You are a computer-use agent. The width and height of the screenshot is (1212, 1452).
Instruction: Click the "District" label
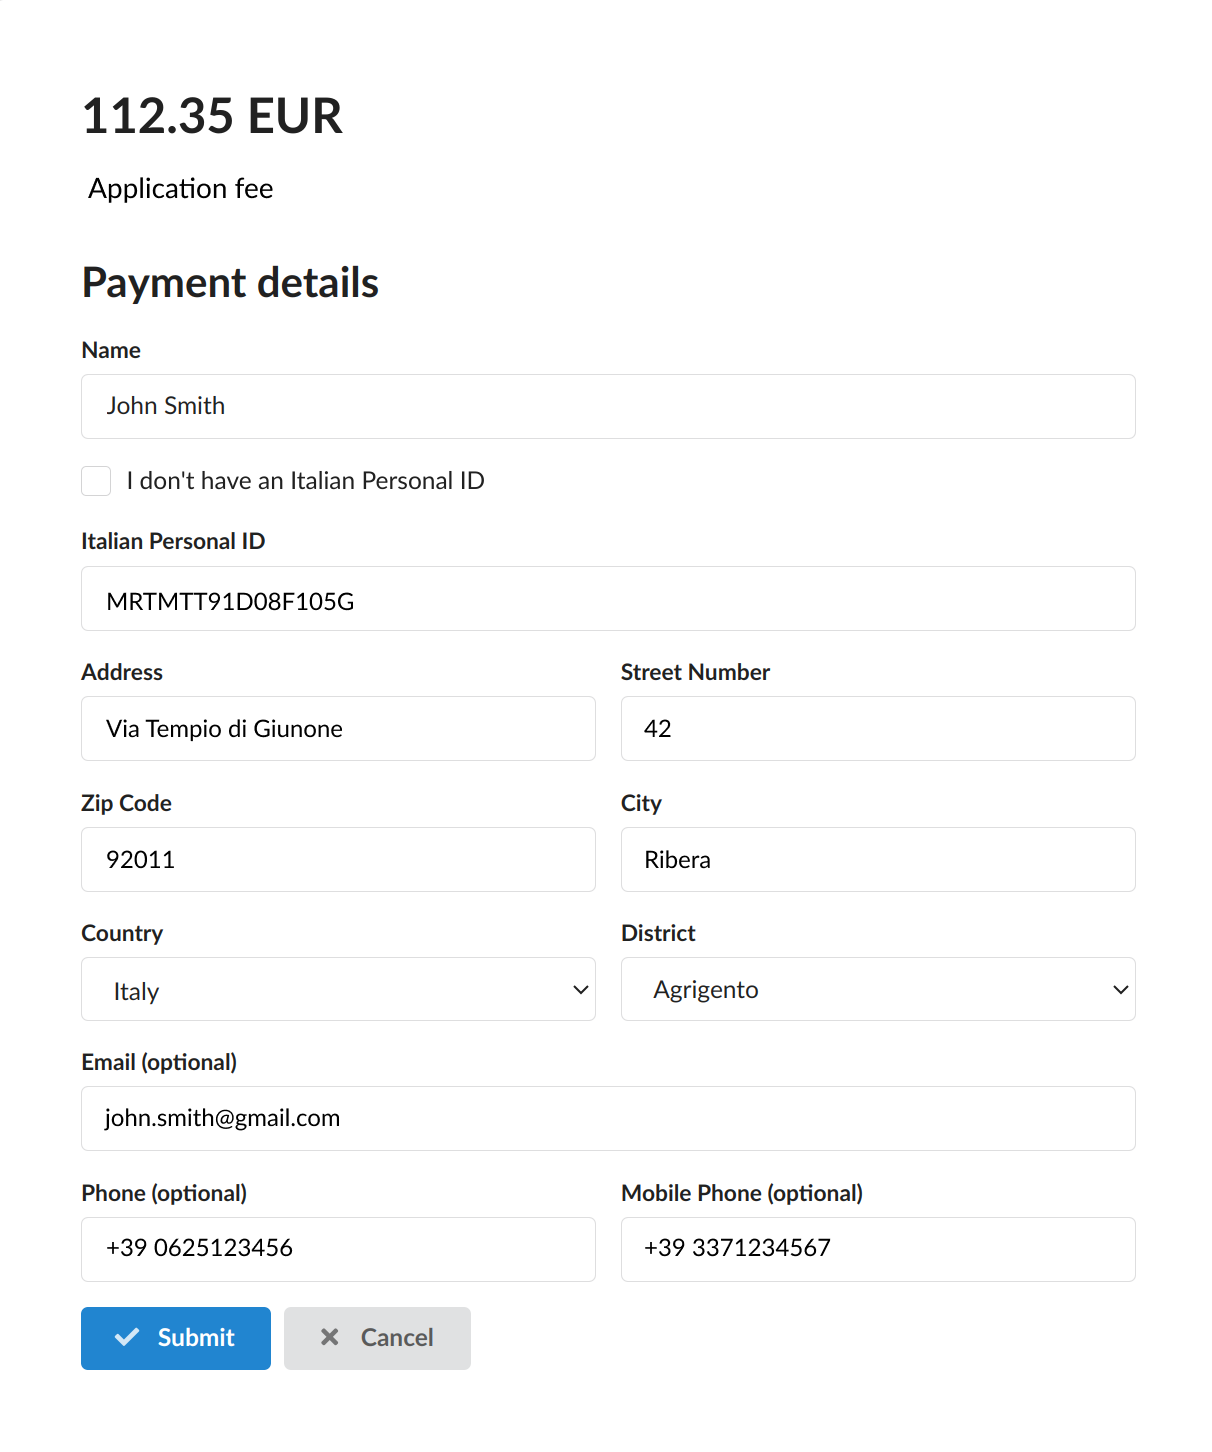click(658, 933)
